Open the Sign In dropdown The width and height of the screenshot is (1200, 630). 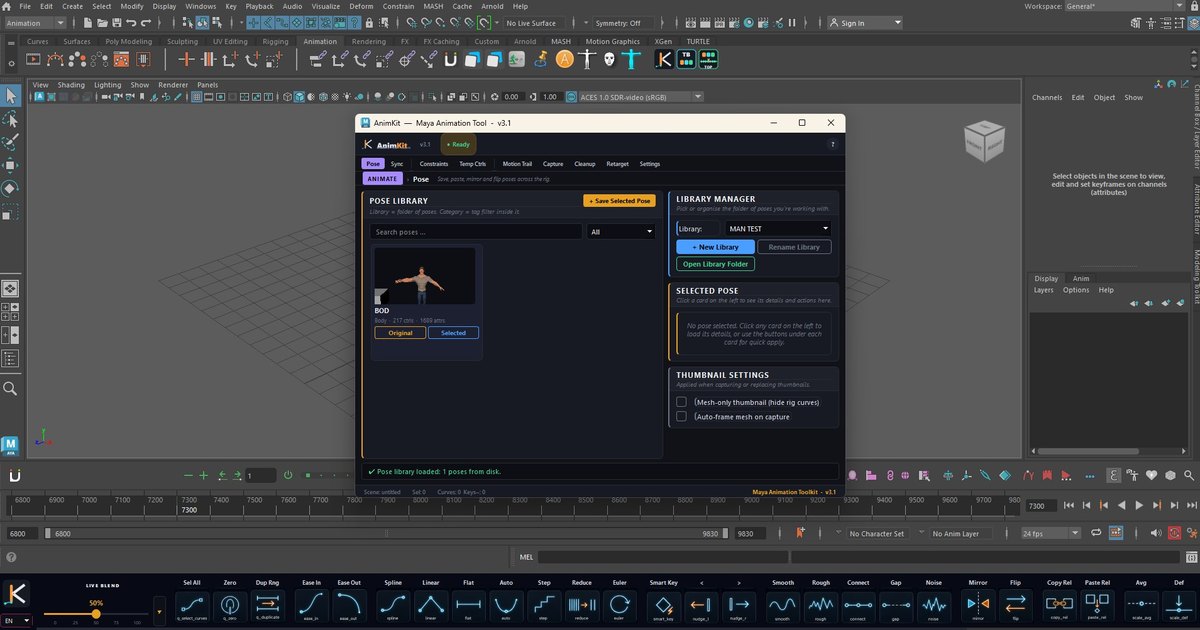point(865,22)
